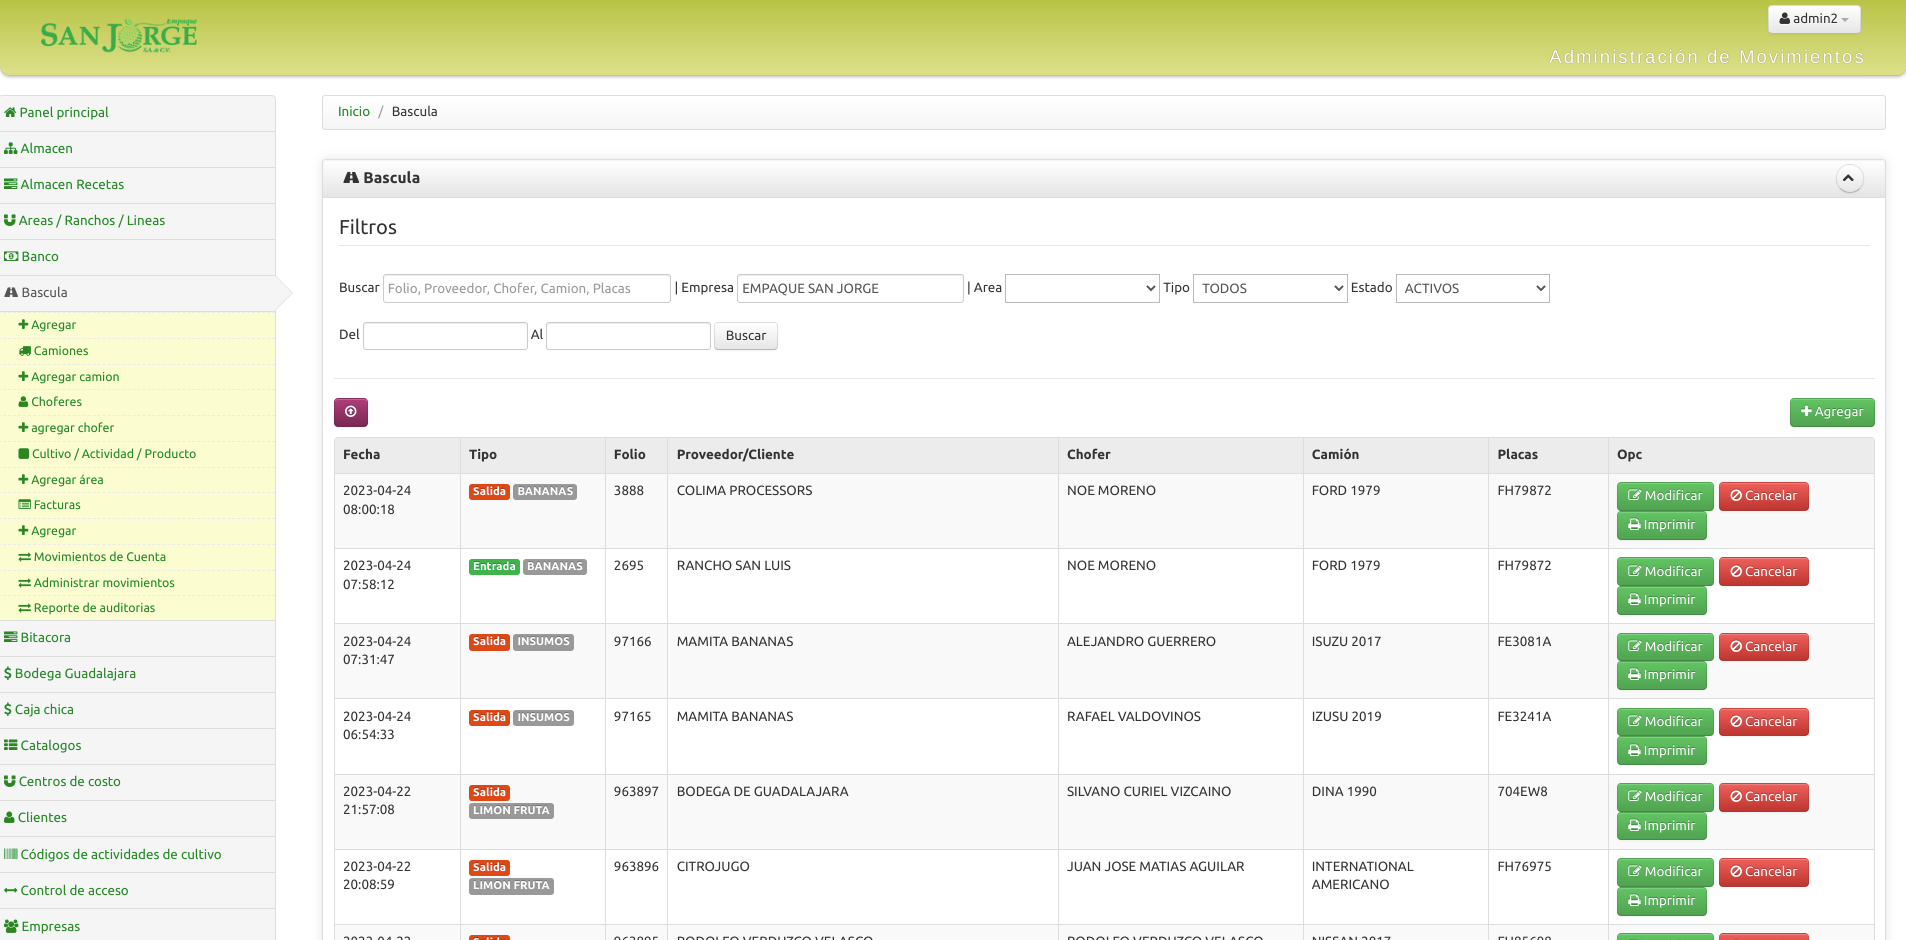Print folio 97166 record

point(1662,675)
